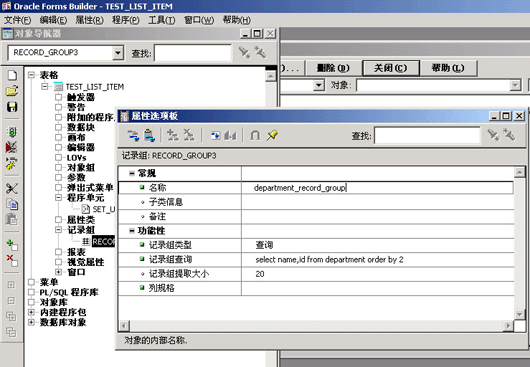This screenshot has height=367, width=530.
Task: Expand the 内建程序包 tree node
Action: coord(31,312)
